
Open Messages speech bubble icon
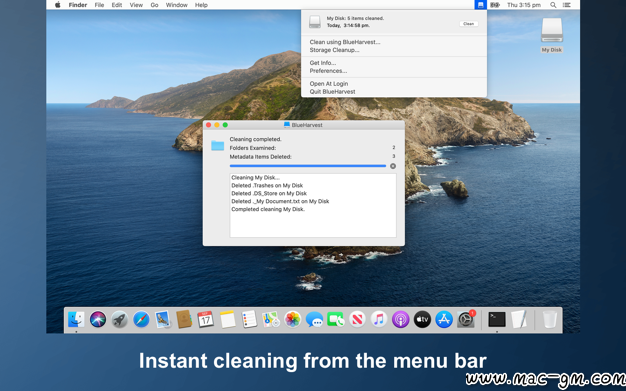point(314,320)
